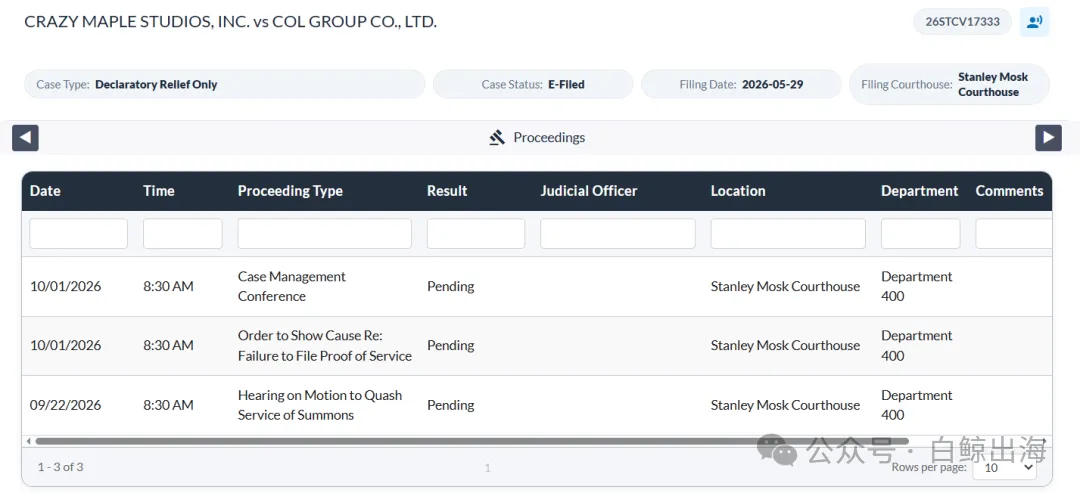Go to next section with right arrow
The width and height of the screenshot is (1080, 493).
tap(1048, 138)
